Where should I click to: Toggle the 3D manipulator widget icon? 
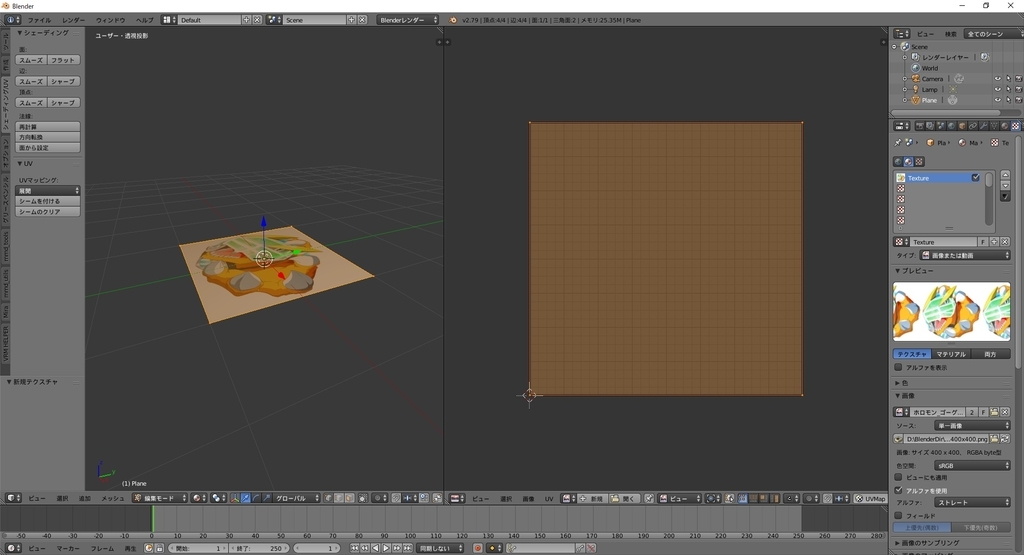[234, 498]
